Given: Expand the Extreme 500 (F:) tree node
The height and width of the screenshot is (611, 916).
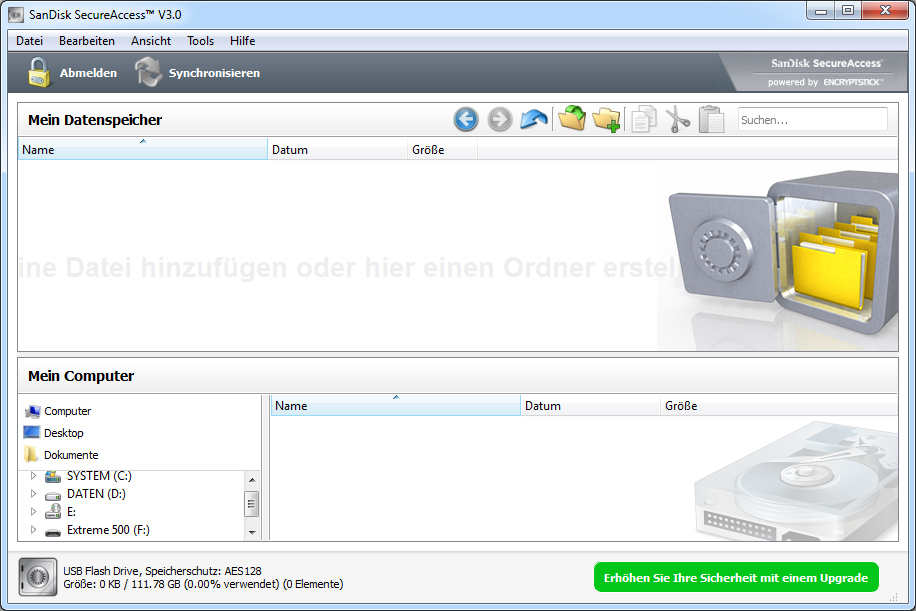Looking at the screenshot, I should pos(33,530).
